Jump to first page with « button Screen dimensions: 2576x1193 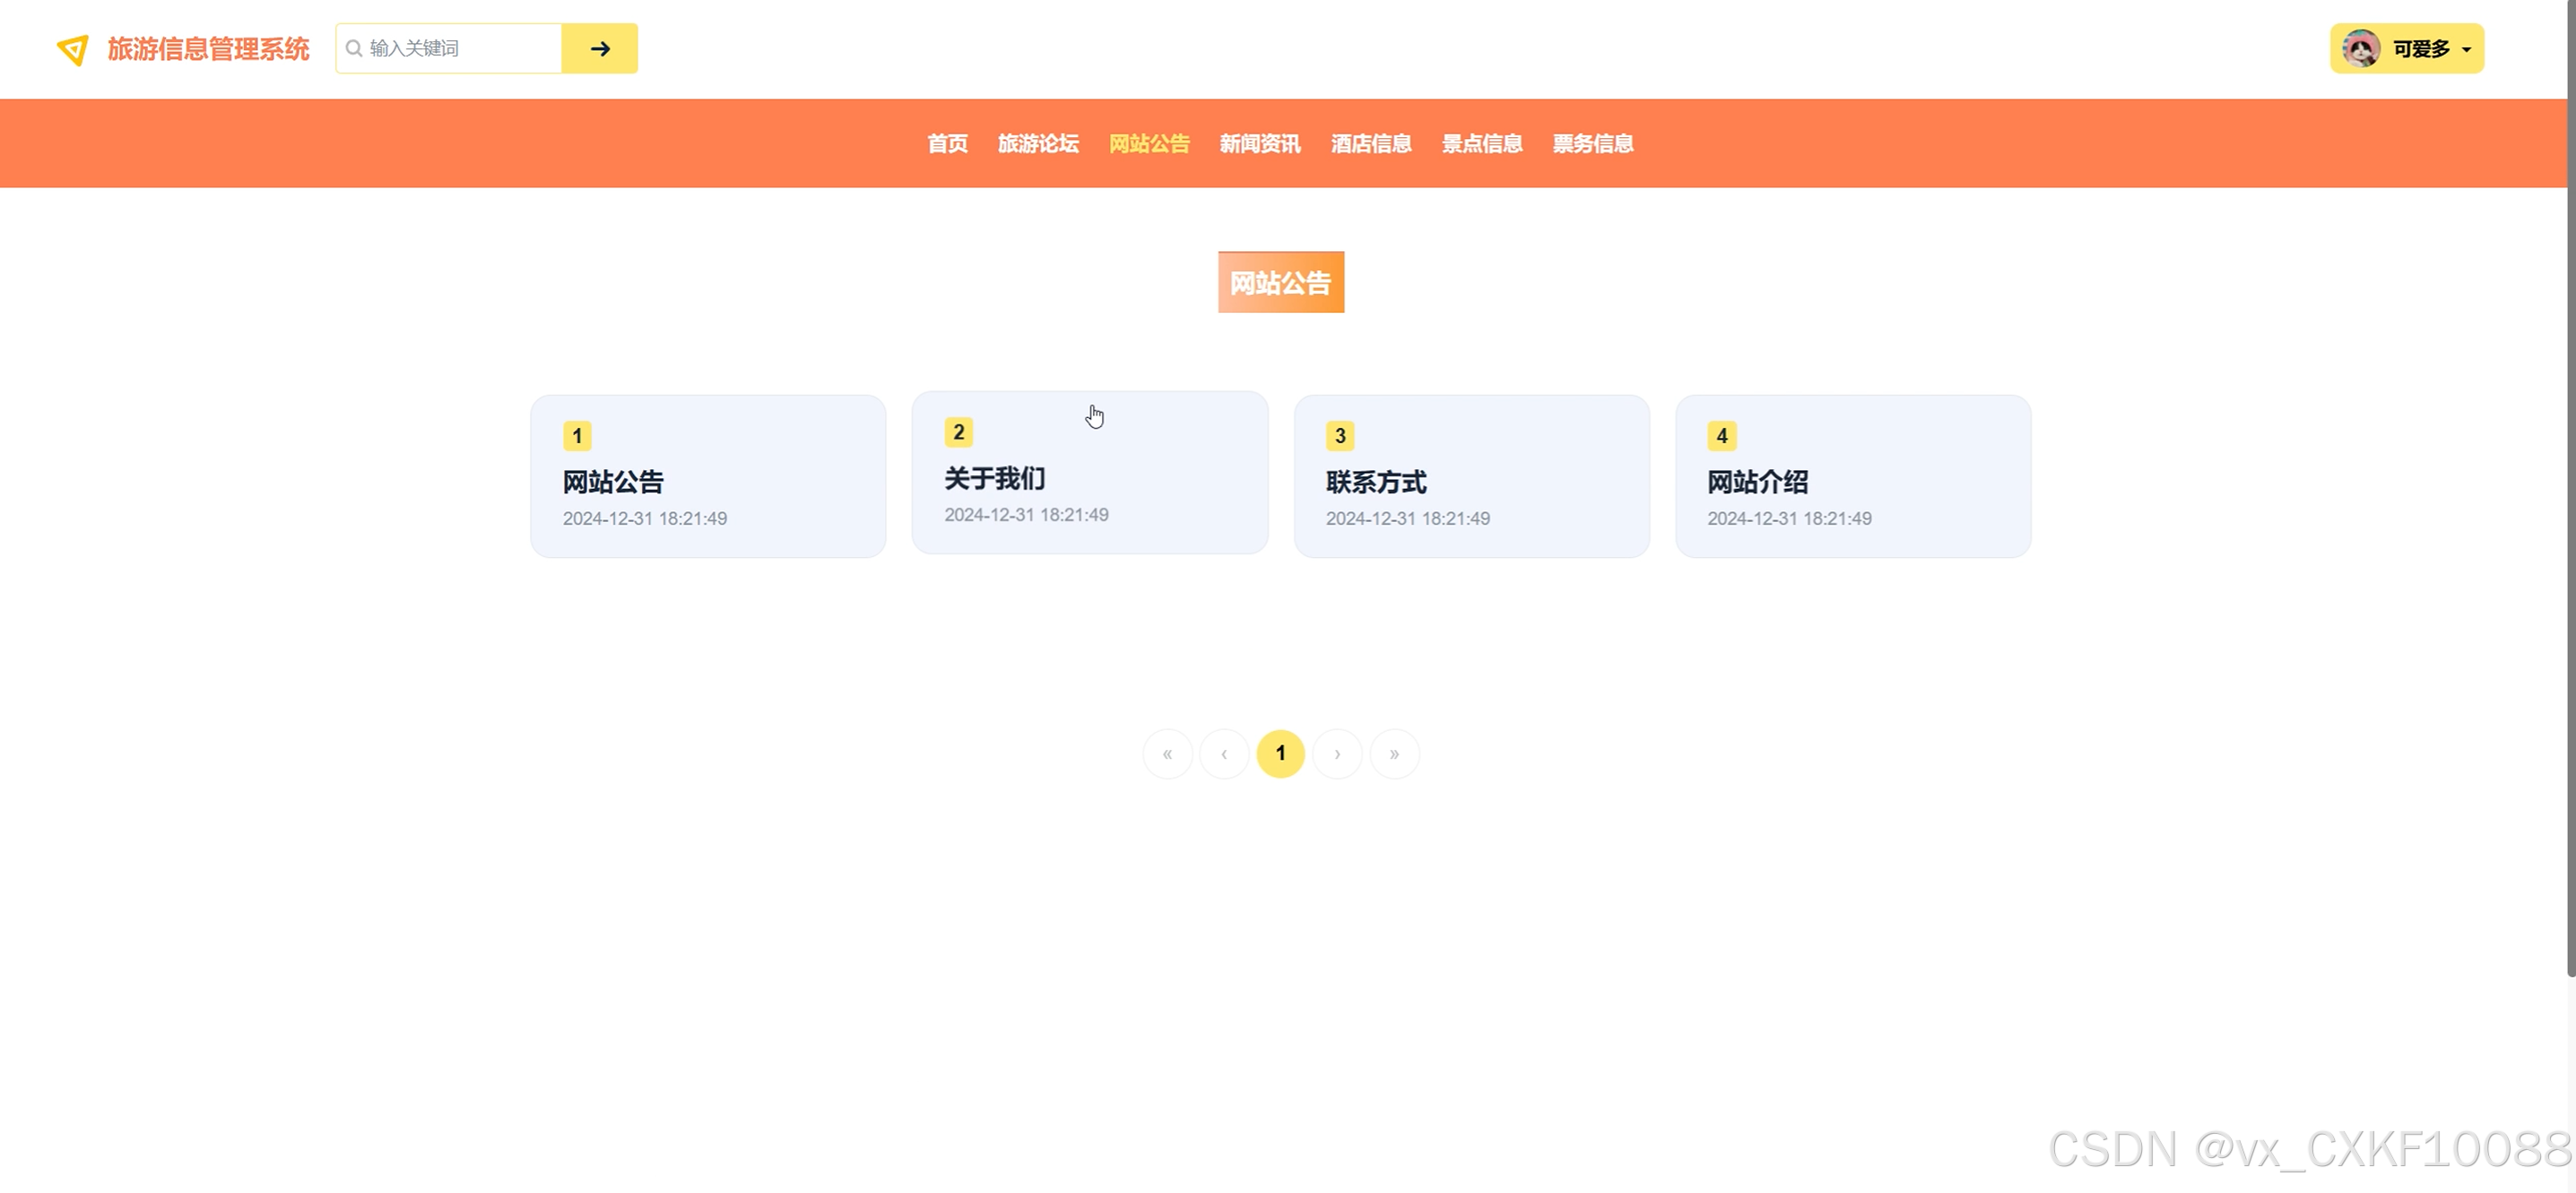click(x=1167, y=754)
